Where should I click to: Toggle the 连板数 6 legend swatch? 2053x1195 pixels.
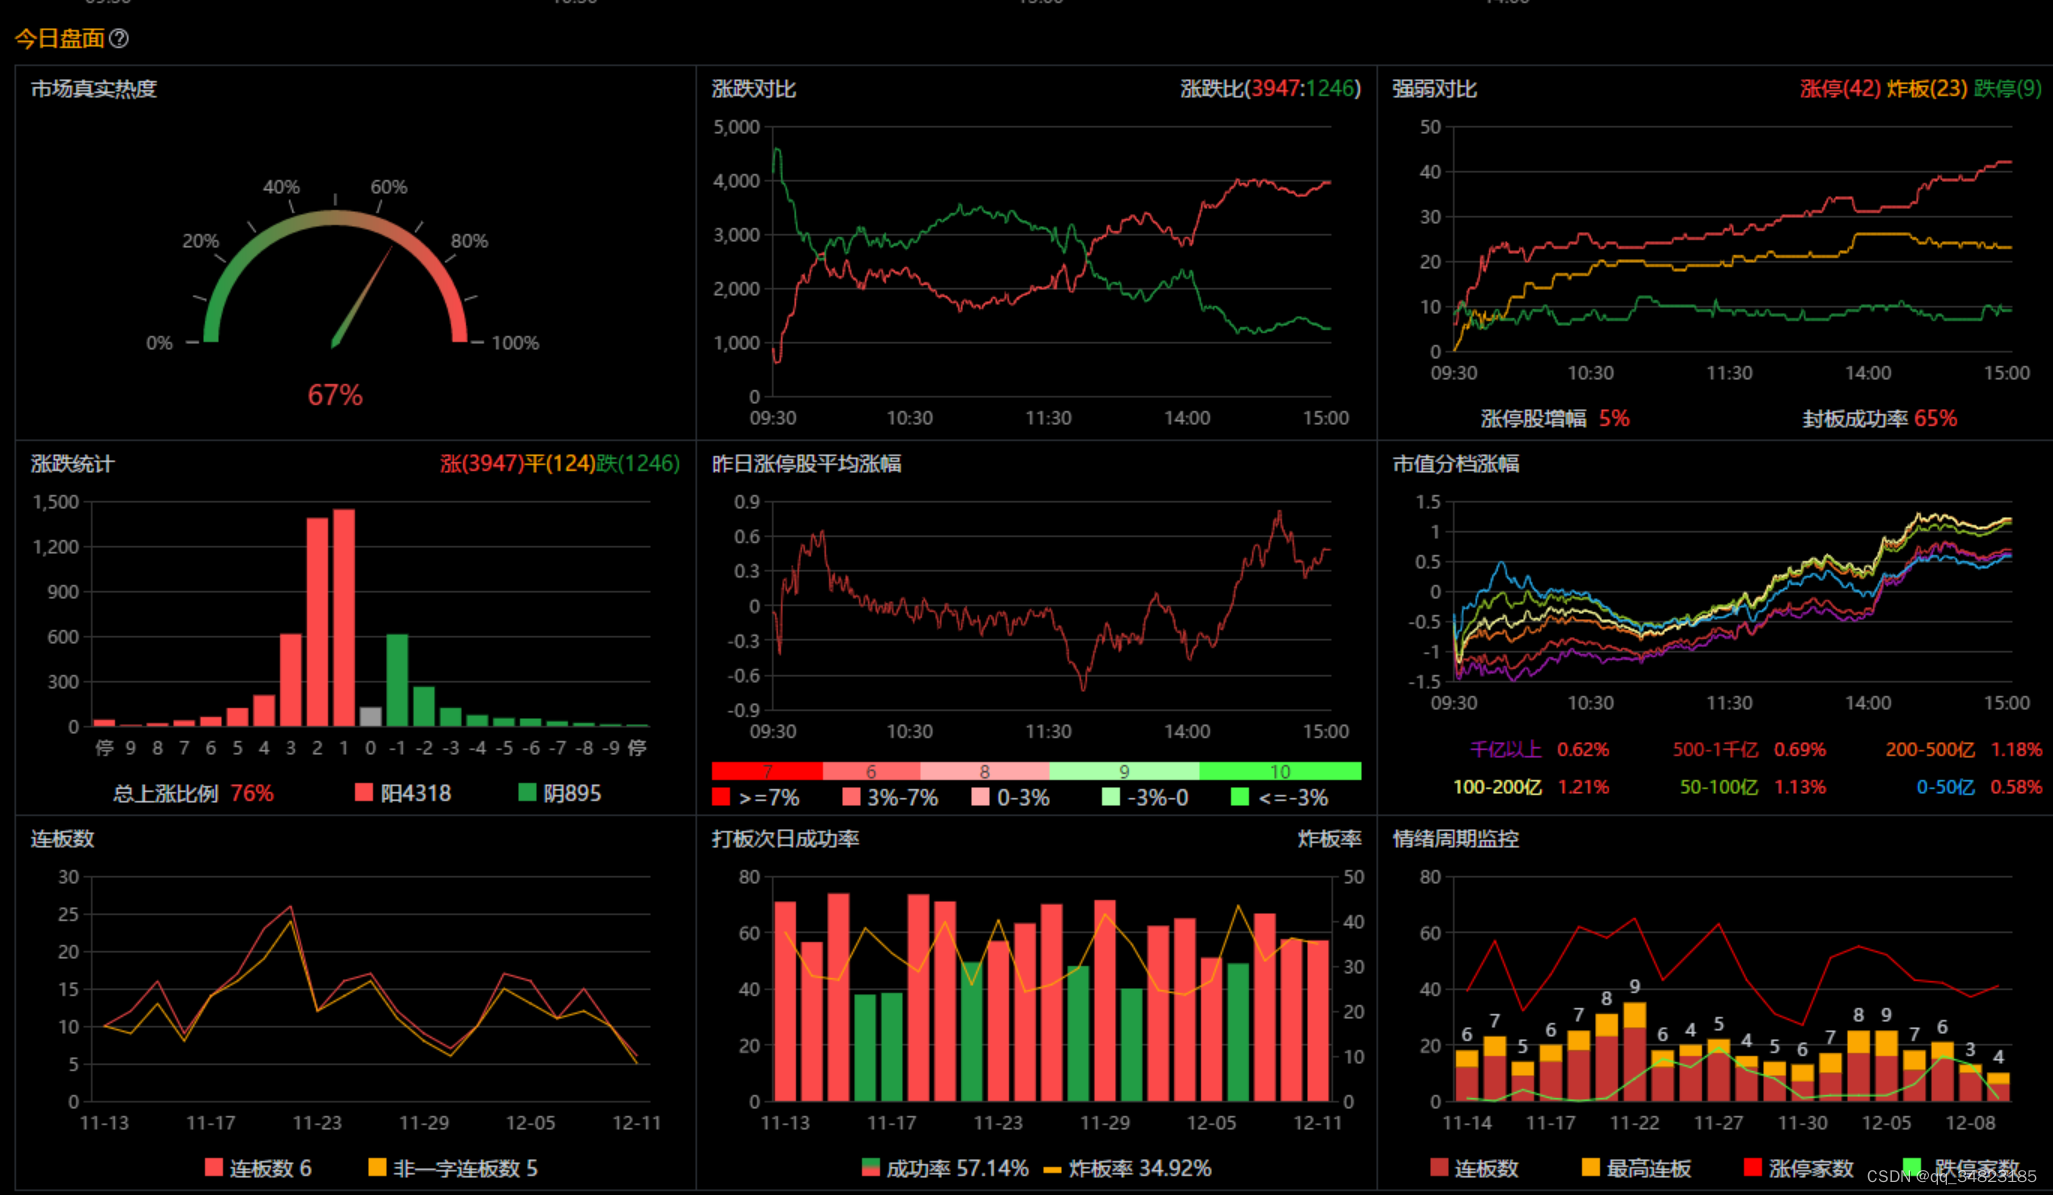coord(213,1167)
